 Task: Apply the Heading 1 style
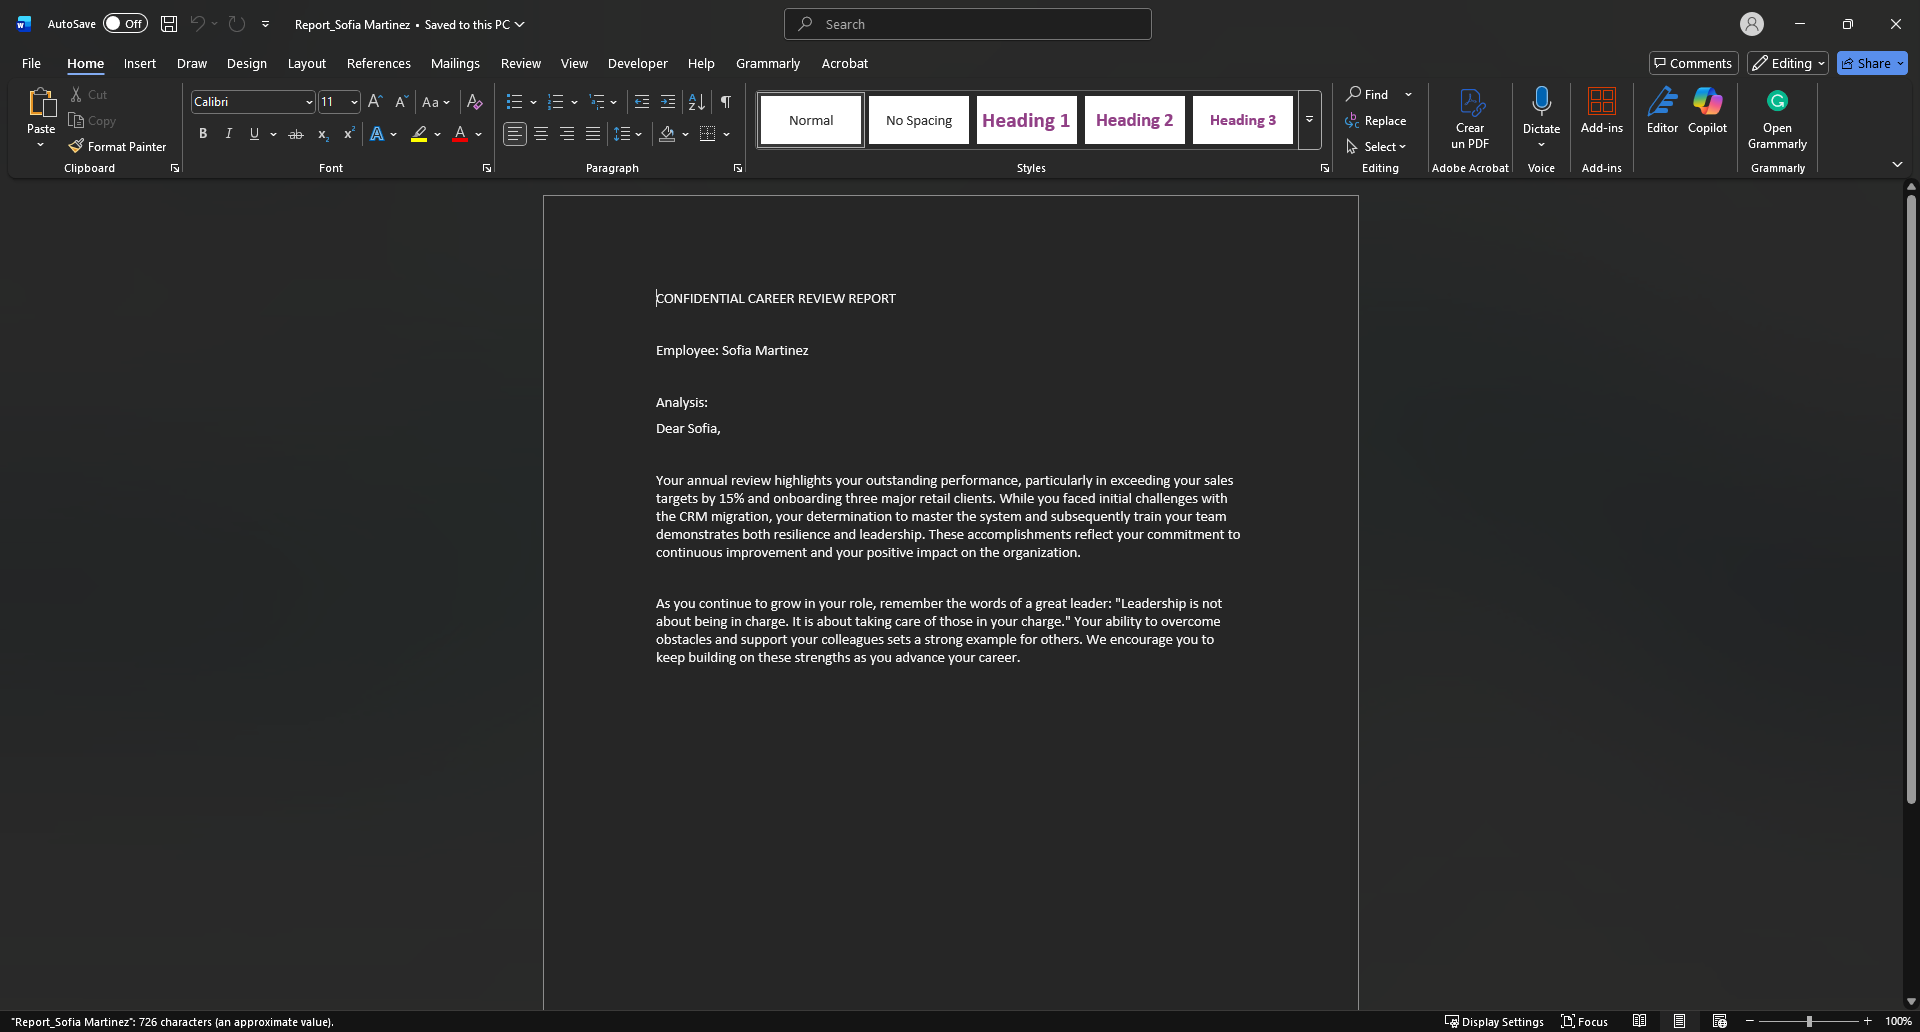(1026, 120)
